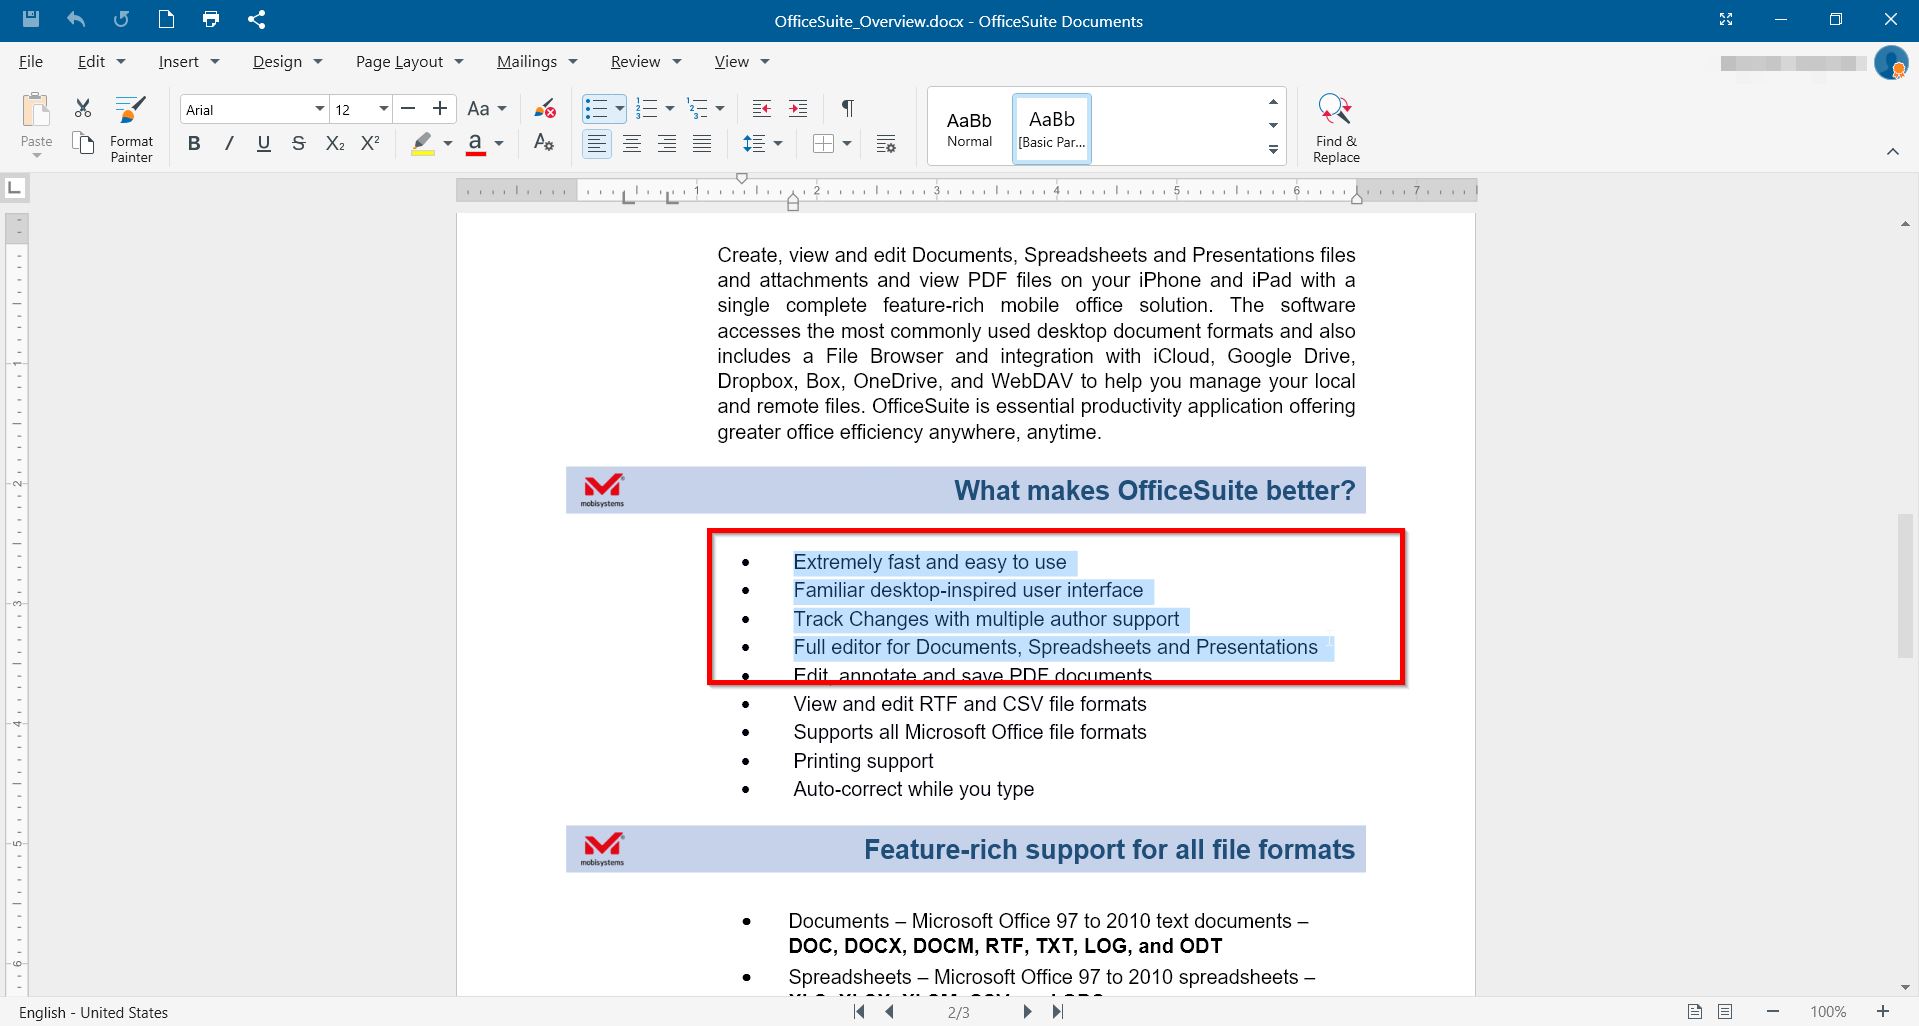Open font settings icon with gear
The image size is (1919, 1026).
(x=544, y=143)
